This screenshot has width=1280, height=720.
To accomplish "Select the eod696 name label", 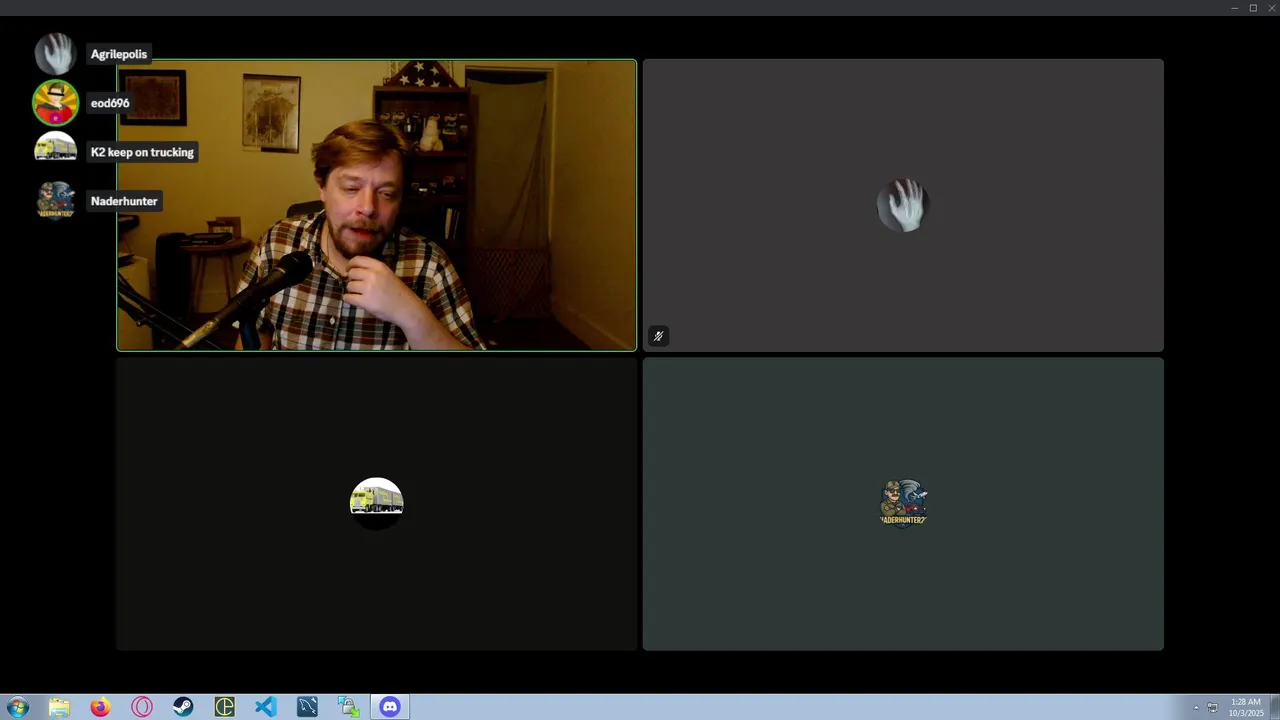I will pyautogui.click(x=110, y=103).
